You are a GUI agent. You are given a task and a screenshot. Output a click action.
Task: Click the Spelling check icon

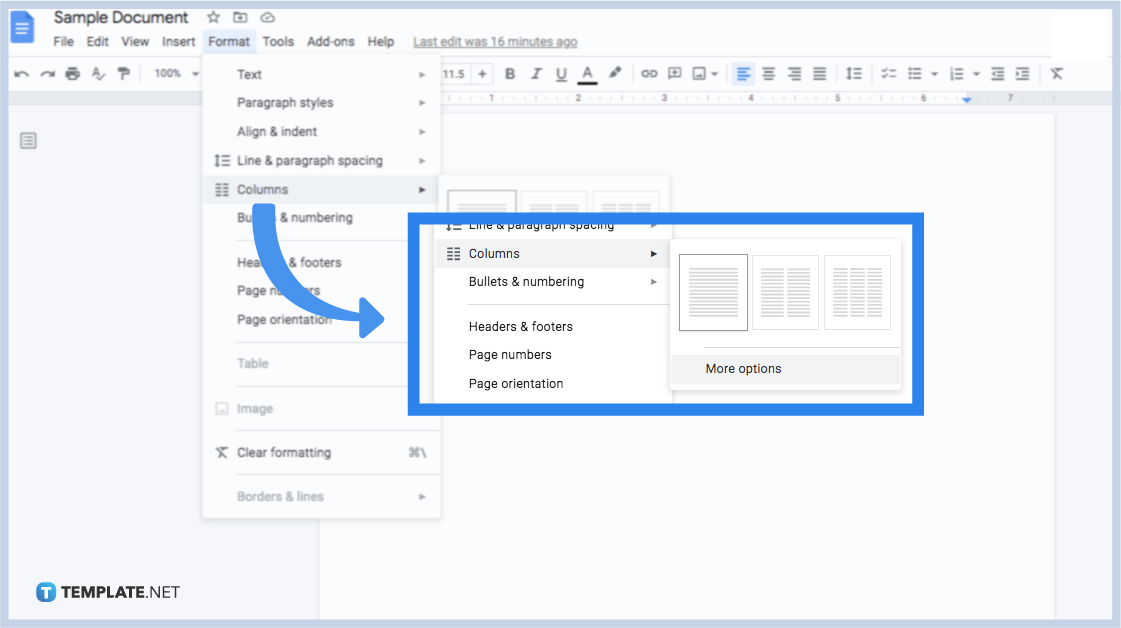tap(99, 73)
